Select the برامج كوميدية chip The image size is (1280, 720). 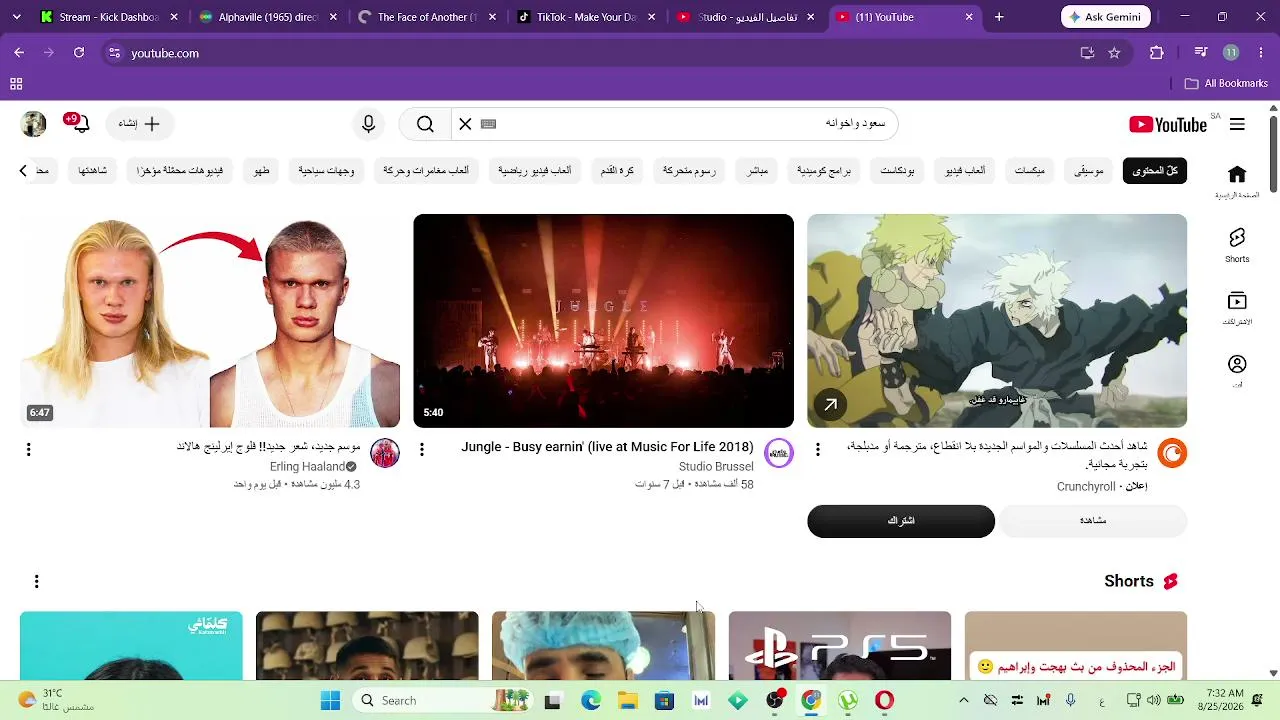[824, 171]
